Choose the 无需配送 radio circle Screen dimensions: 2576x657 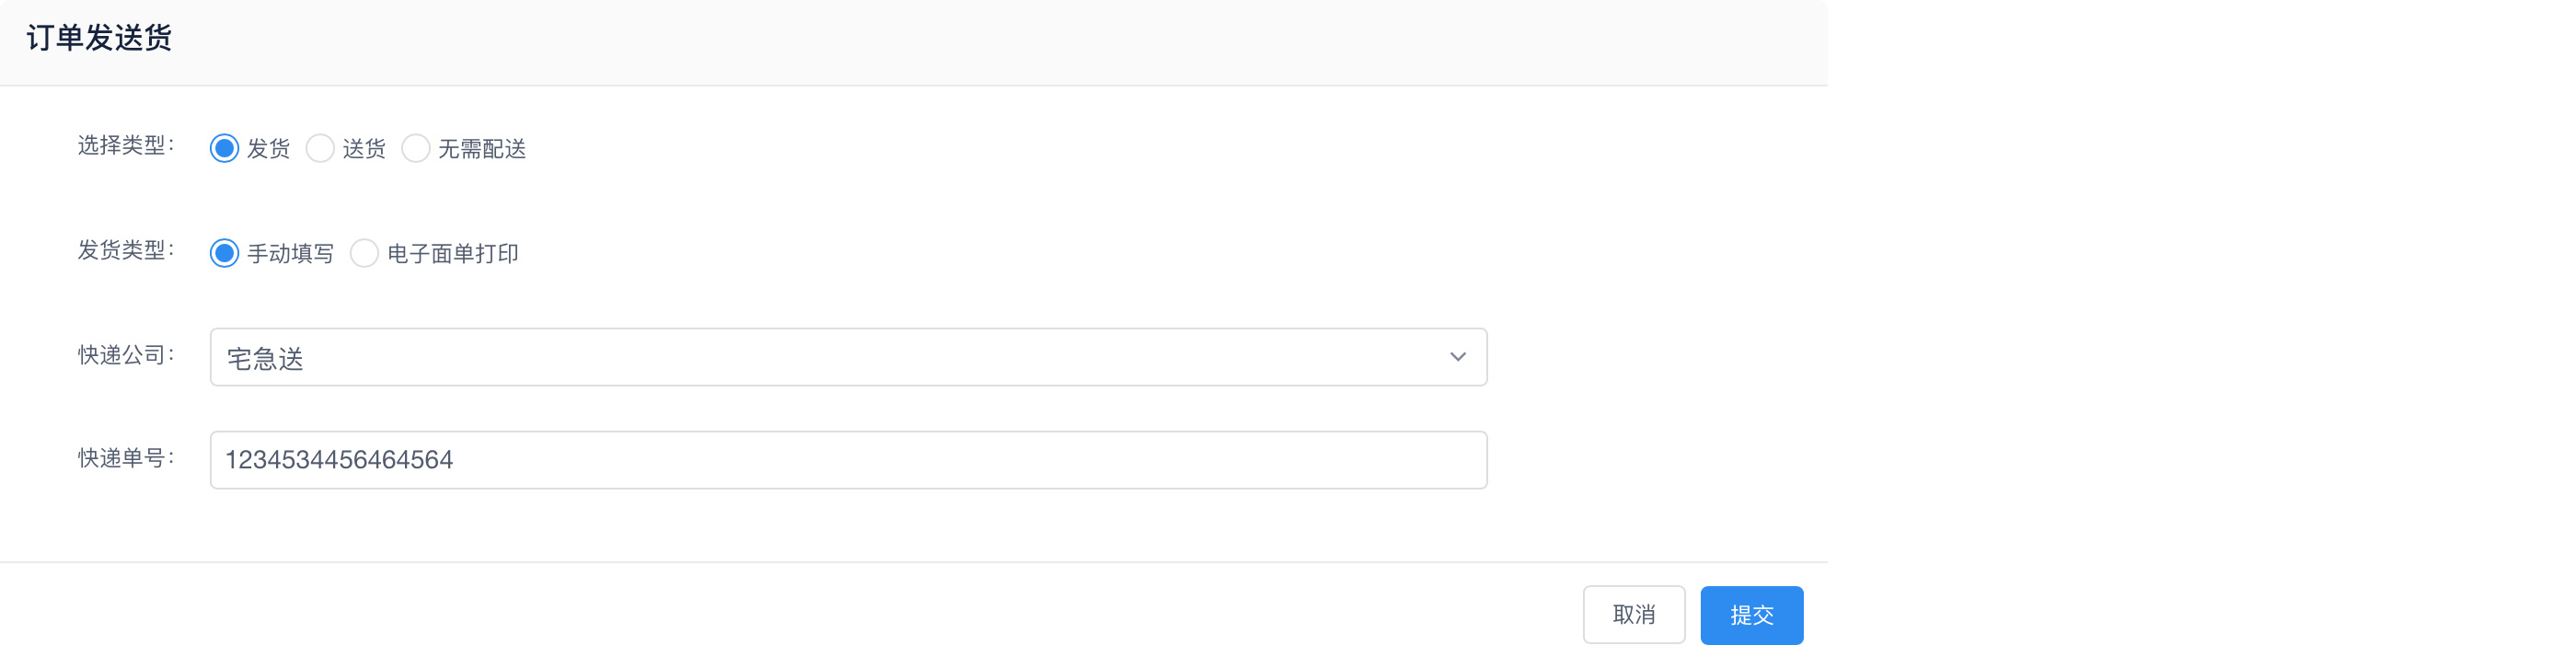(416, 148)
